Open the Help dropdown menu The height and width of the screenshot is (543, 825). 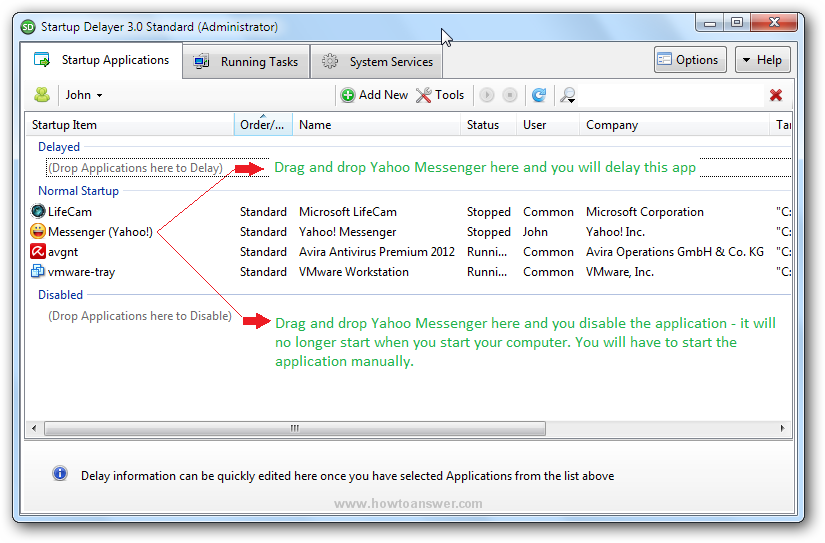point(762,59)
